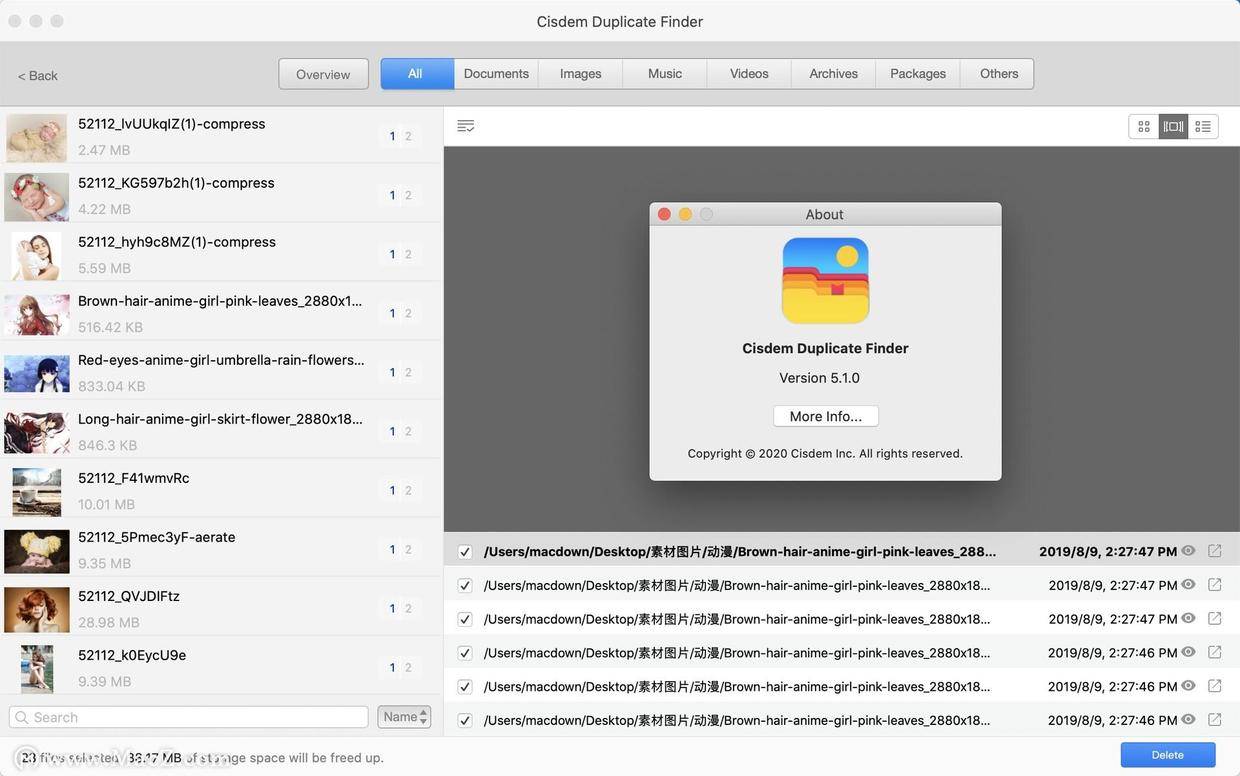Minimize the About window
The width and height of the screenshot is (1240, 776).
tap(685, 214)
